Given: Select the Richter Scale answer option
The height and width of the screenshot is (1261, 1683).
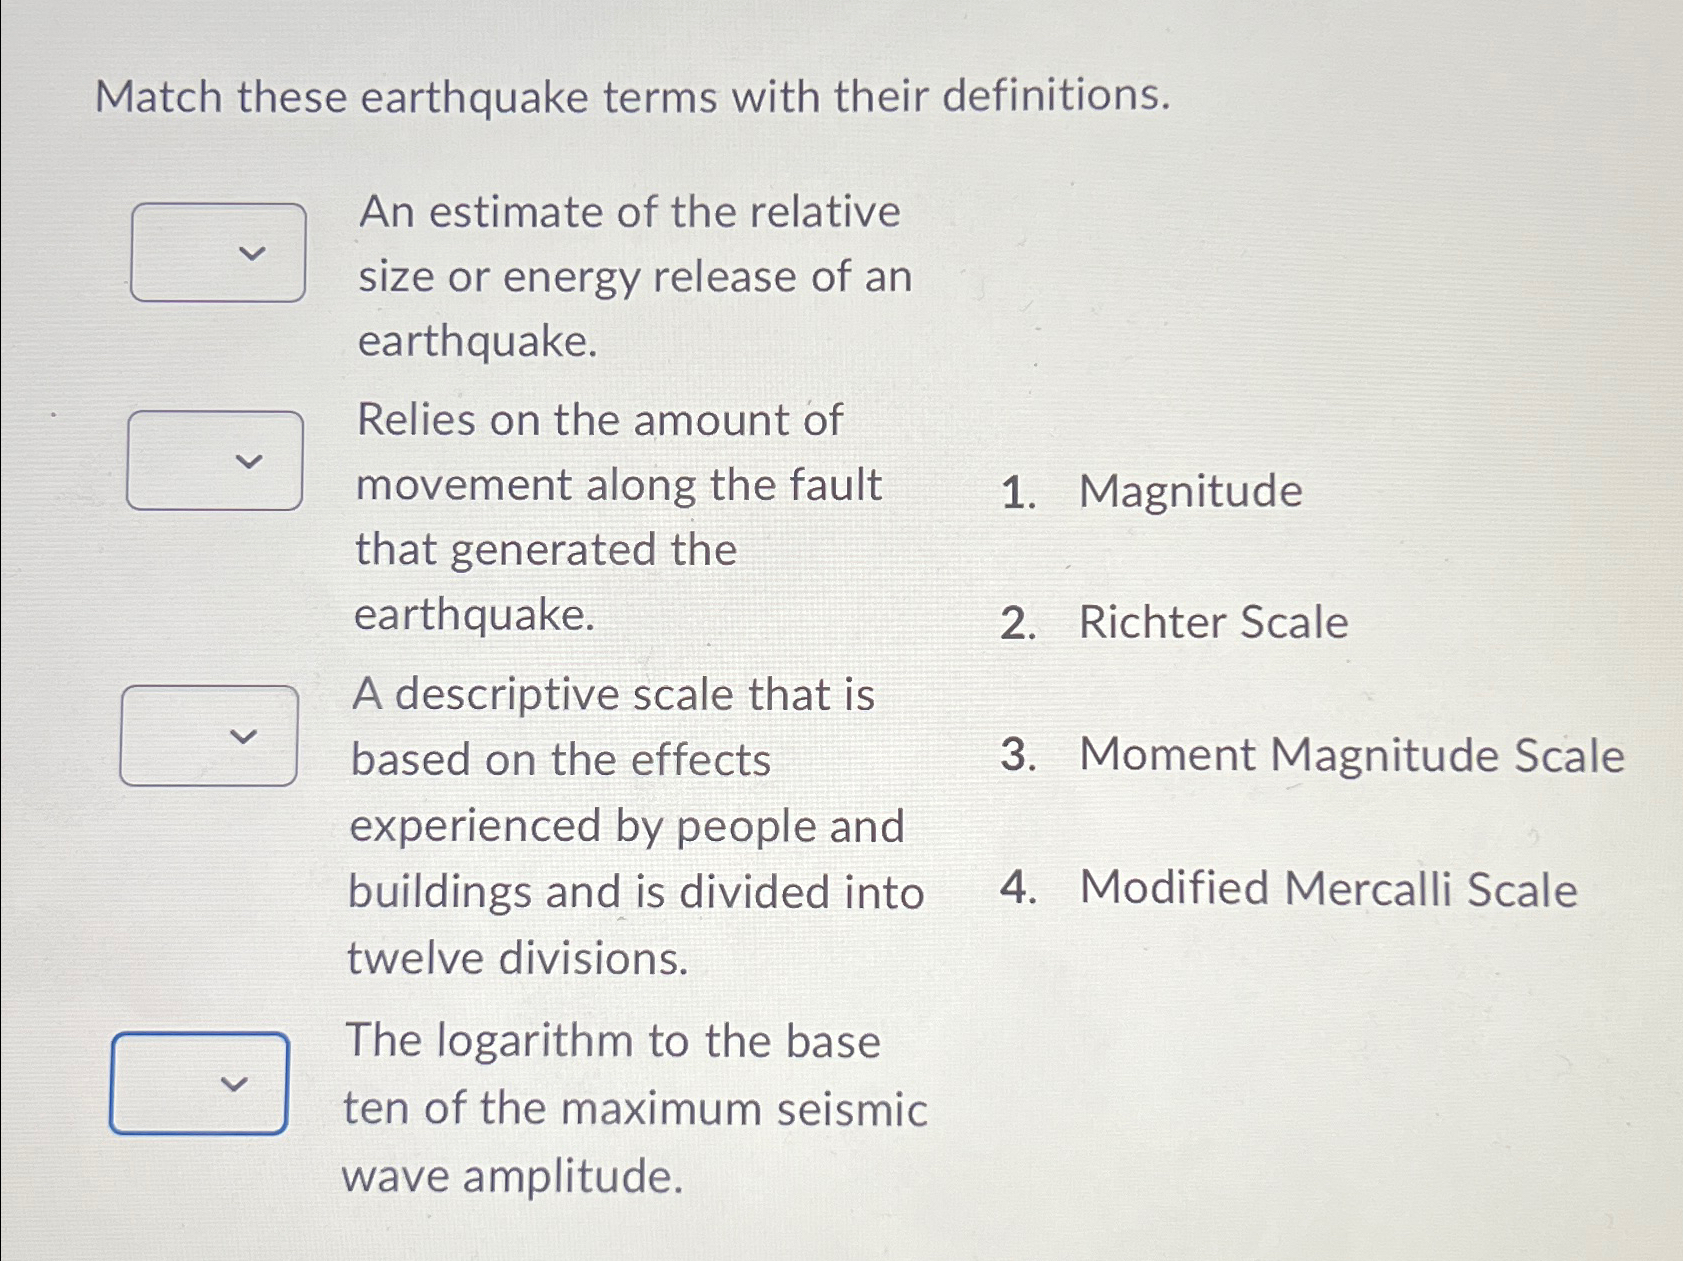Looking at the screenshot, I should [1214, 622].
